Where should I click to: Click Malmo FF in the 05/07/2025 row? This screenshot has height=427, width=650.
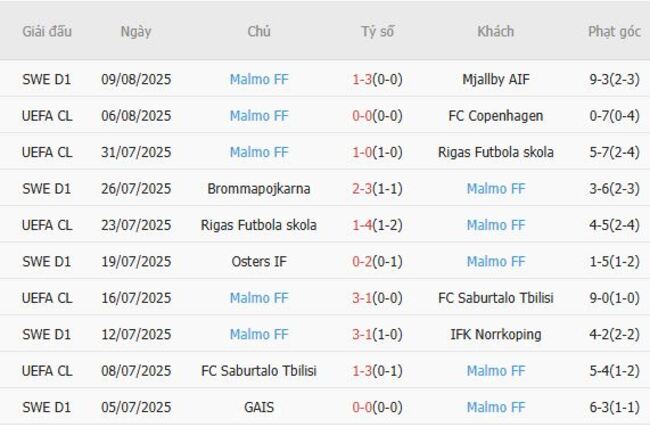coord(496,407)
